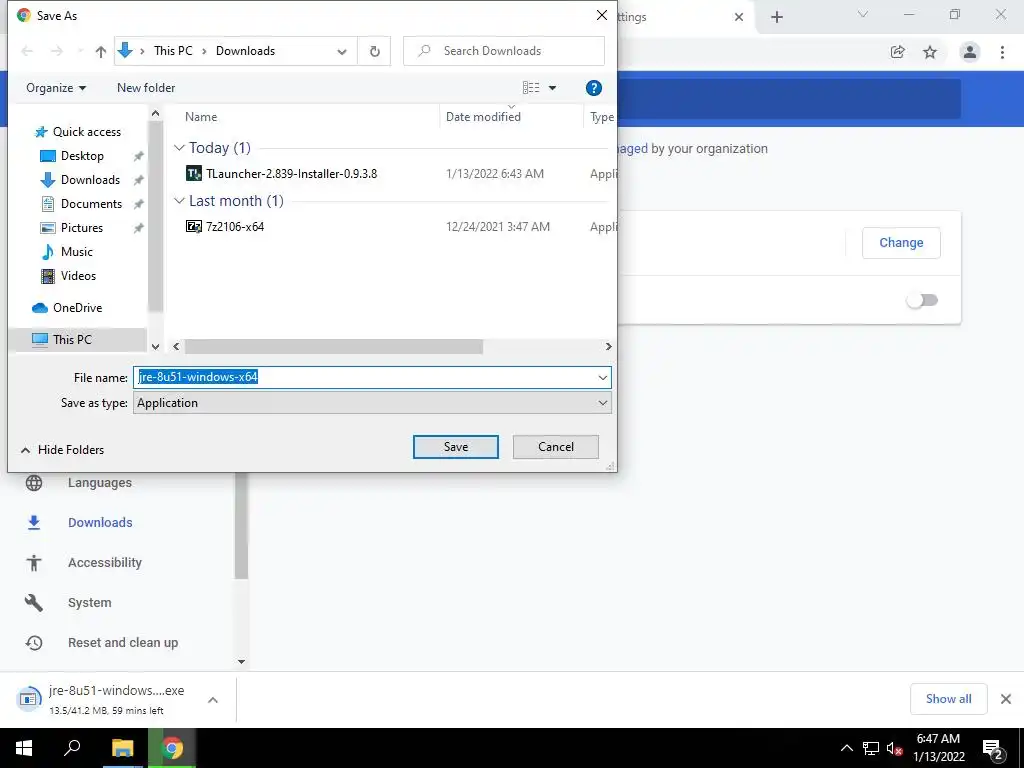
Task: Refresh the Downloads folder listing
Action: pos(374,51)
